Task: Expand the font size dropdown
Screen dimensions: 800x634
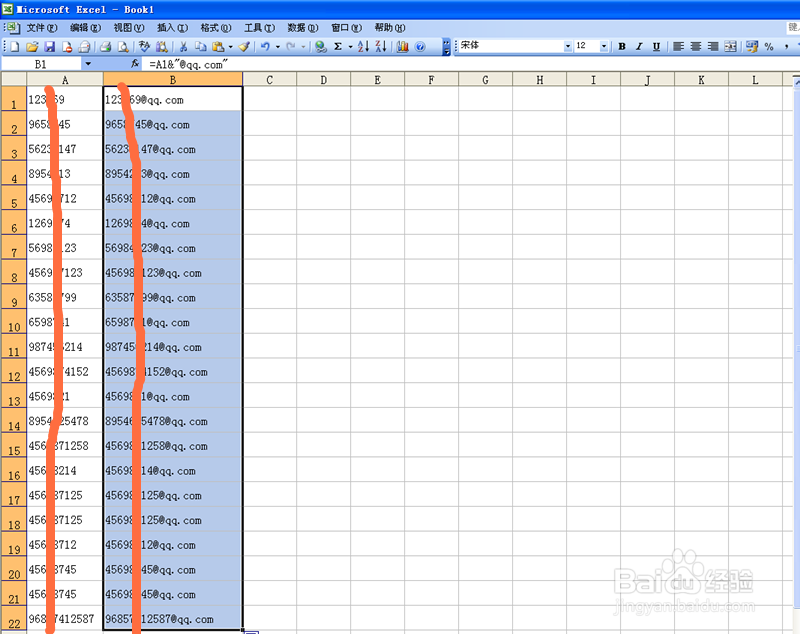Action: coord(604,46)
